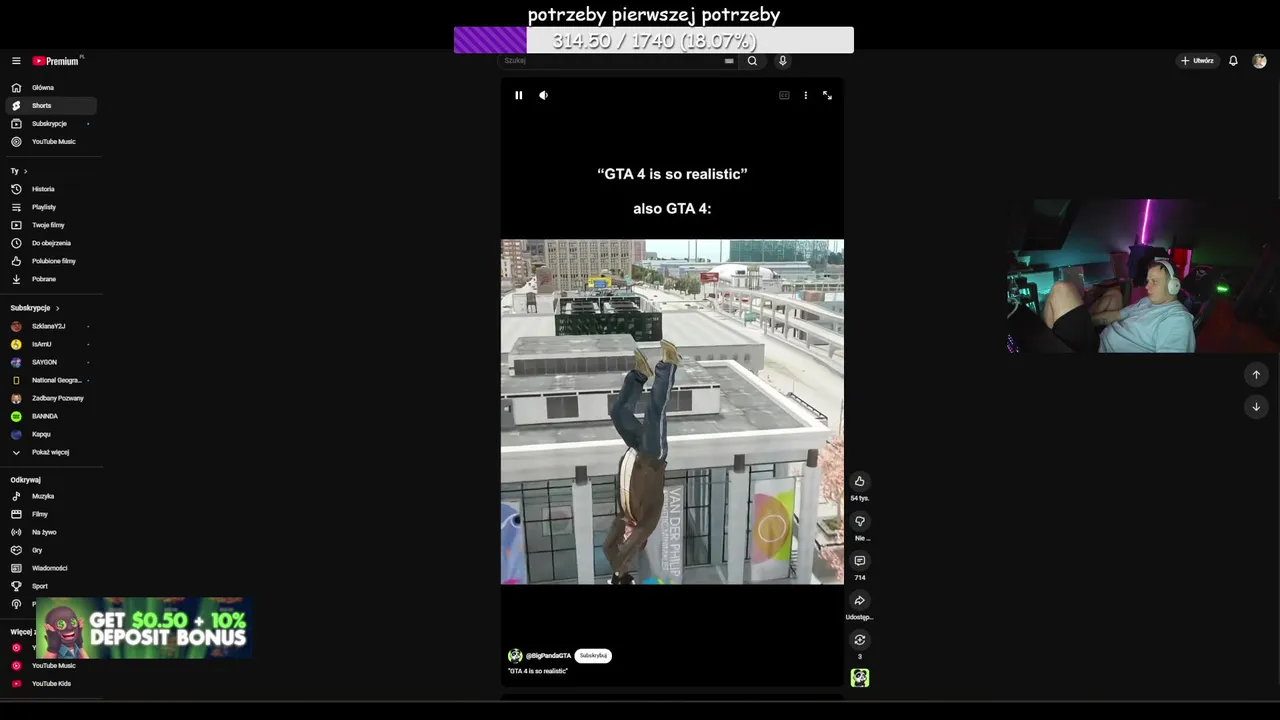
Task: Open the Short's three-dot options menu
Action: point(805,95)
